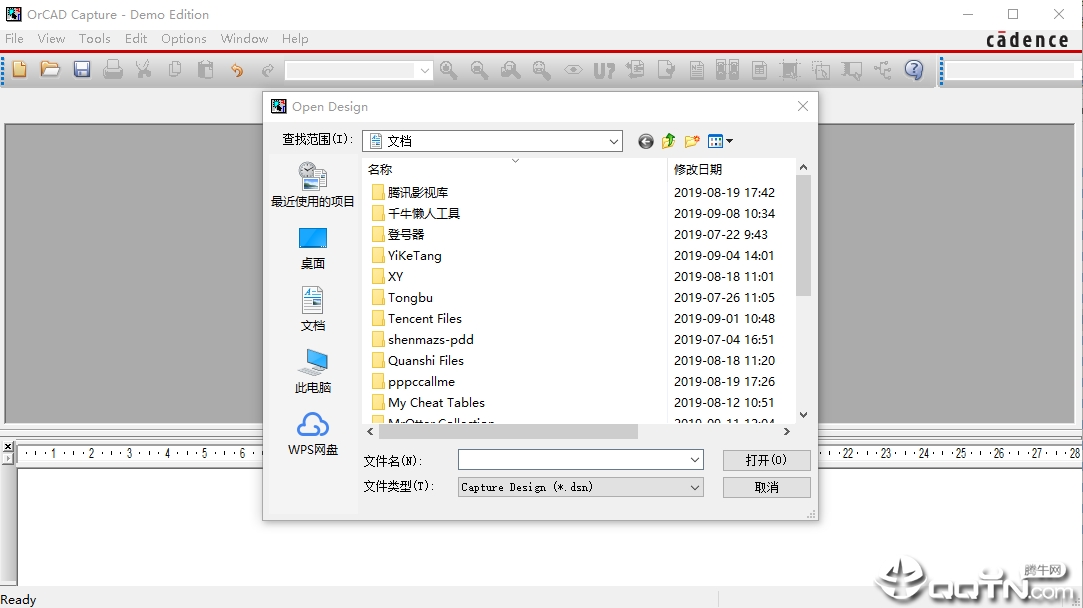Open the Edit menu
Image resolution: width=1083 pixels, height=608 pixels.
coord(136,39)
